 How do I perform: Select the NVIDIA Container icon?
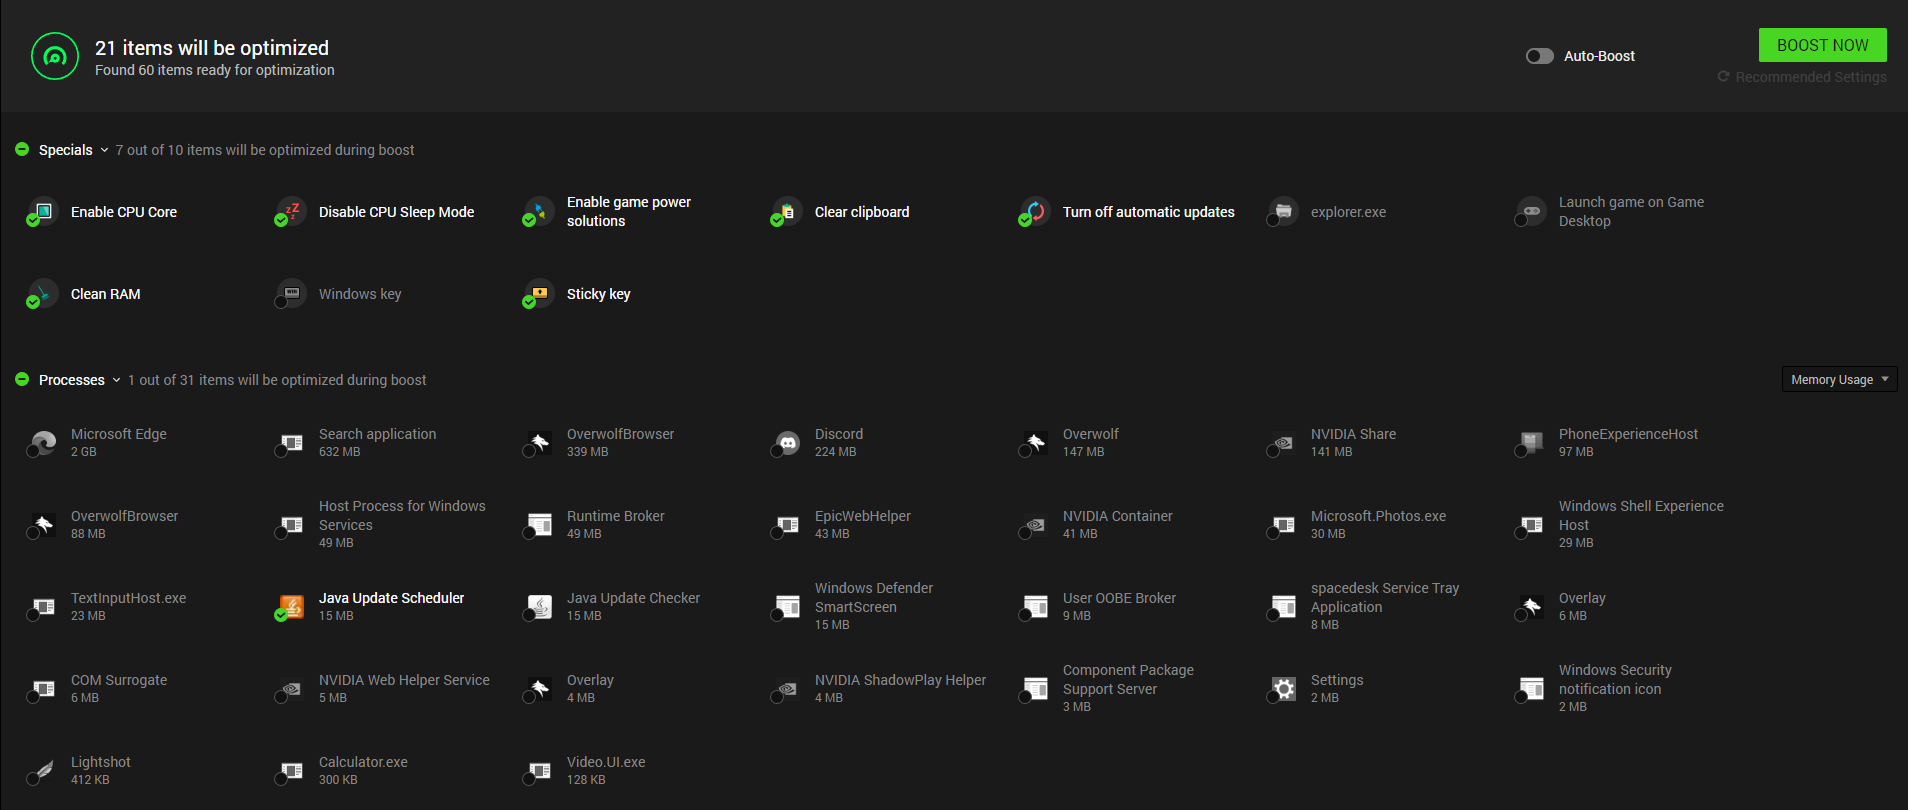pyautogui.click(x=1034, y=525)
